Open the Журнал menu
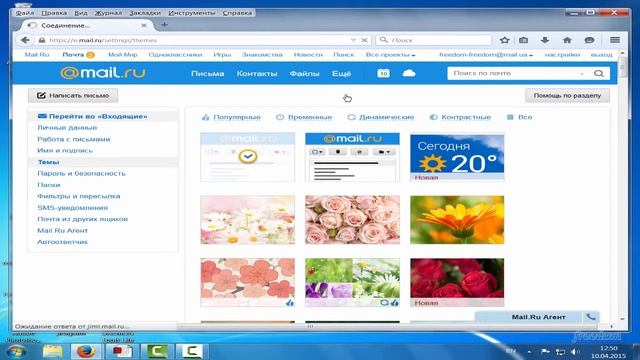The image size is (640, 360). [108, 13]
